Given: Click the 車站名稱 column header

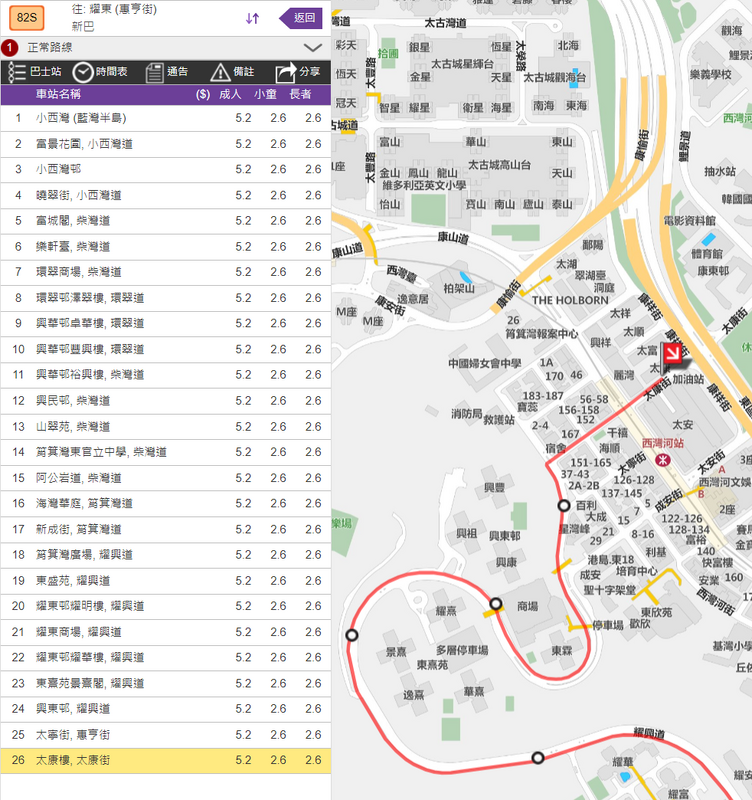Looking at the screenshot, I should click(58, 94).
